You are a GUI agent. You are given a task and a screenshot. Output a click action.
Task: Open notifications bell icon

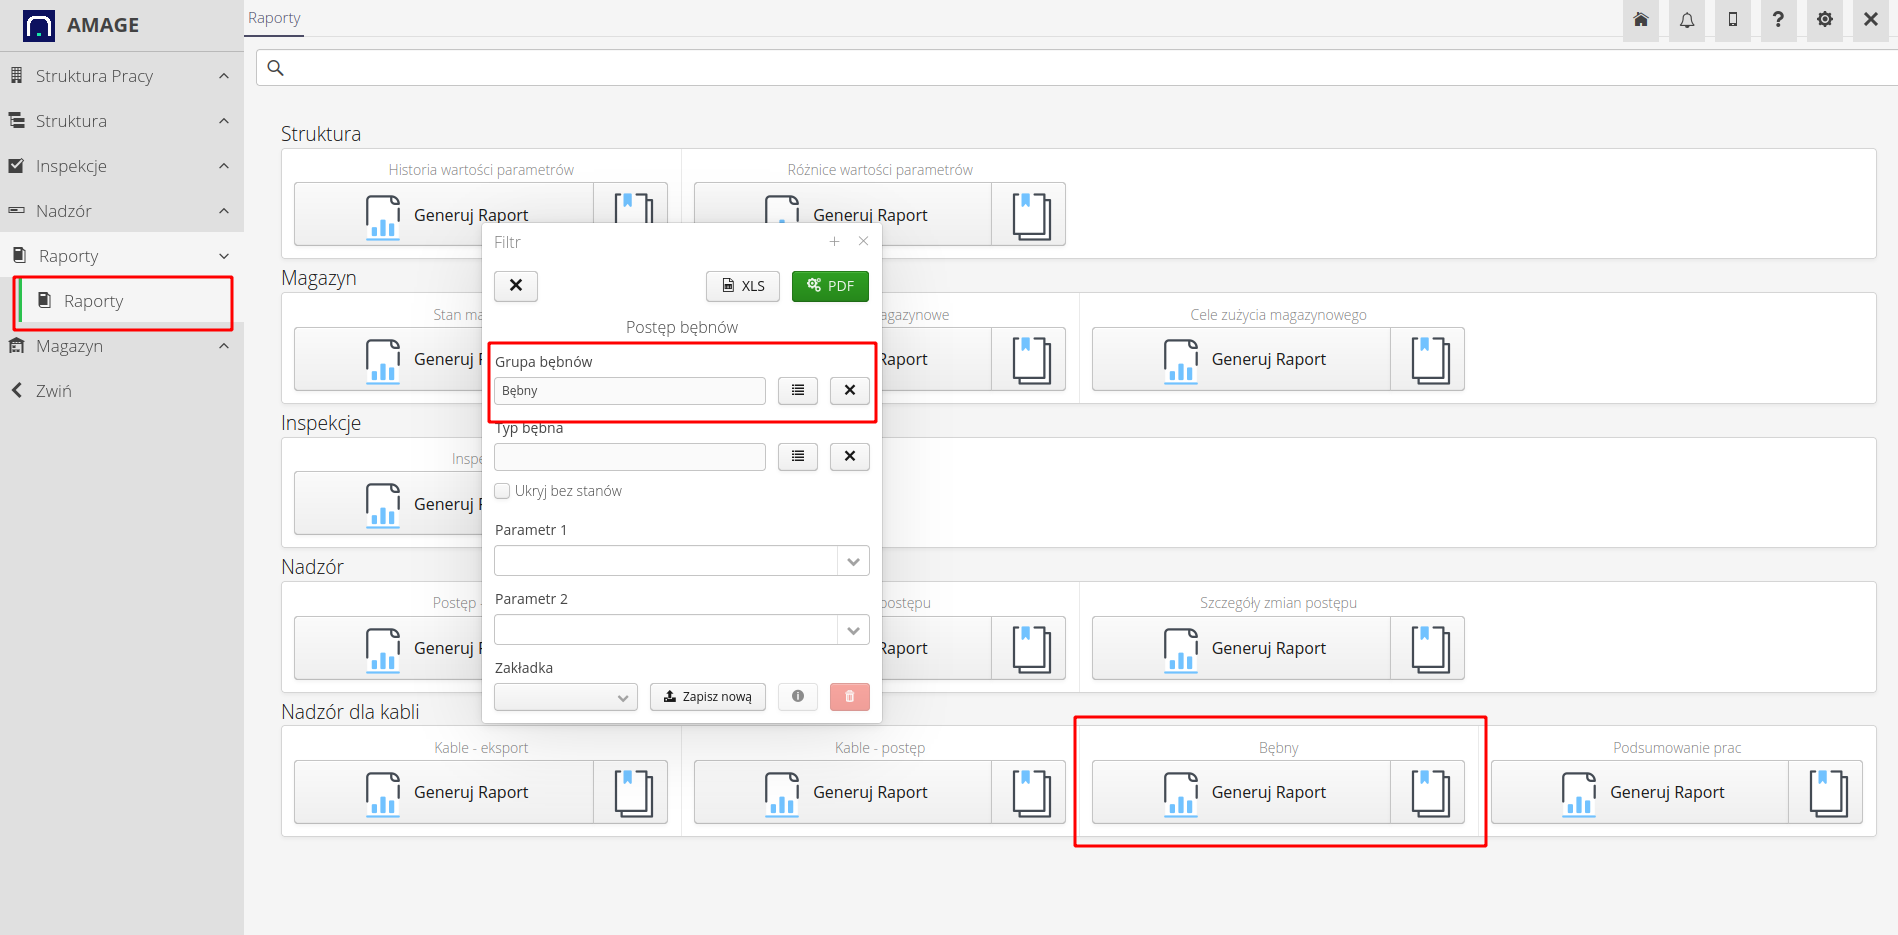tap(1687, 20)
